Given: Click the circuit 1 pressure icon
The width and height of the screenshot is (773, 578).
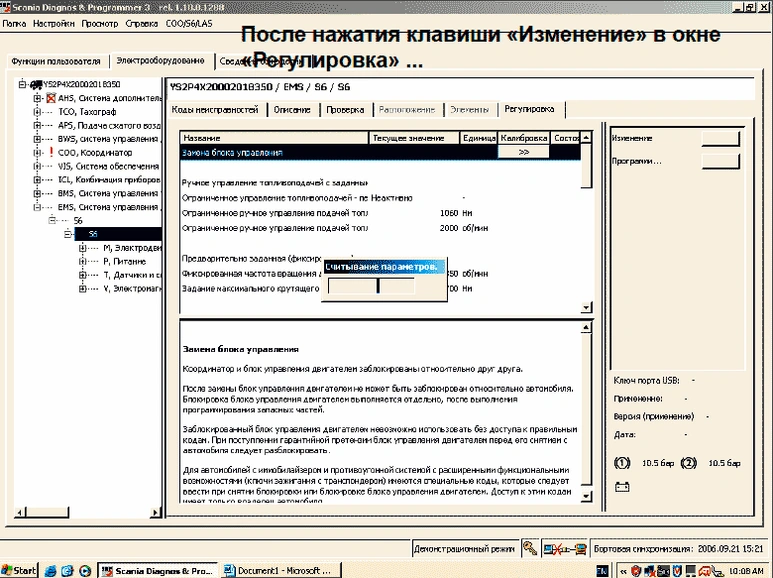Looking at the screenshot, I should [x=621, y=463].
